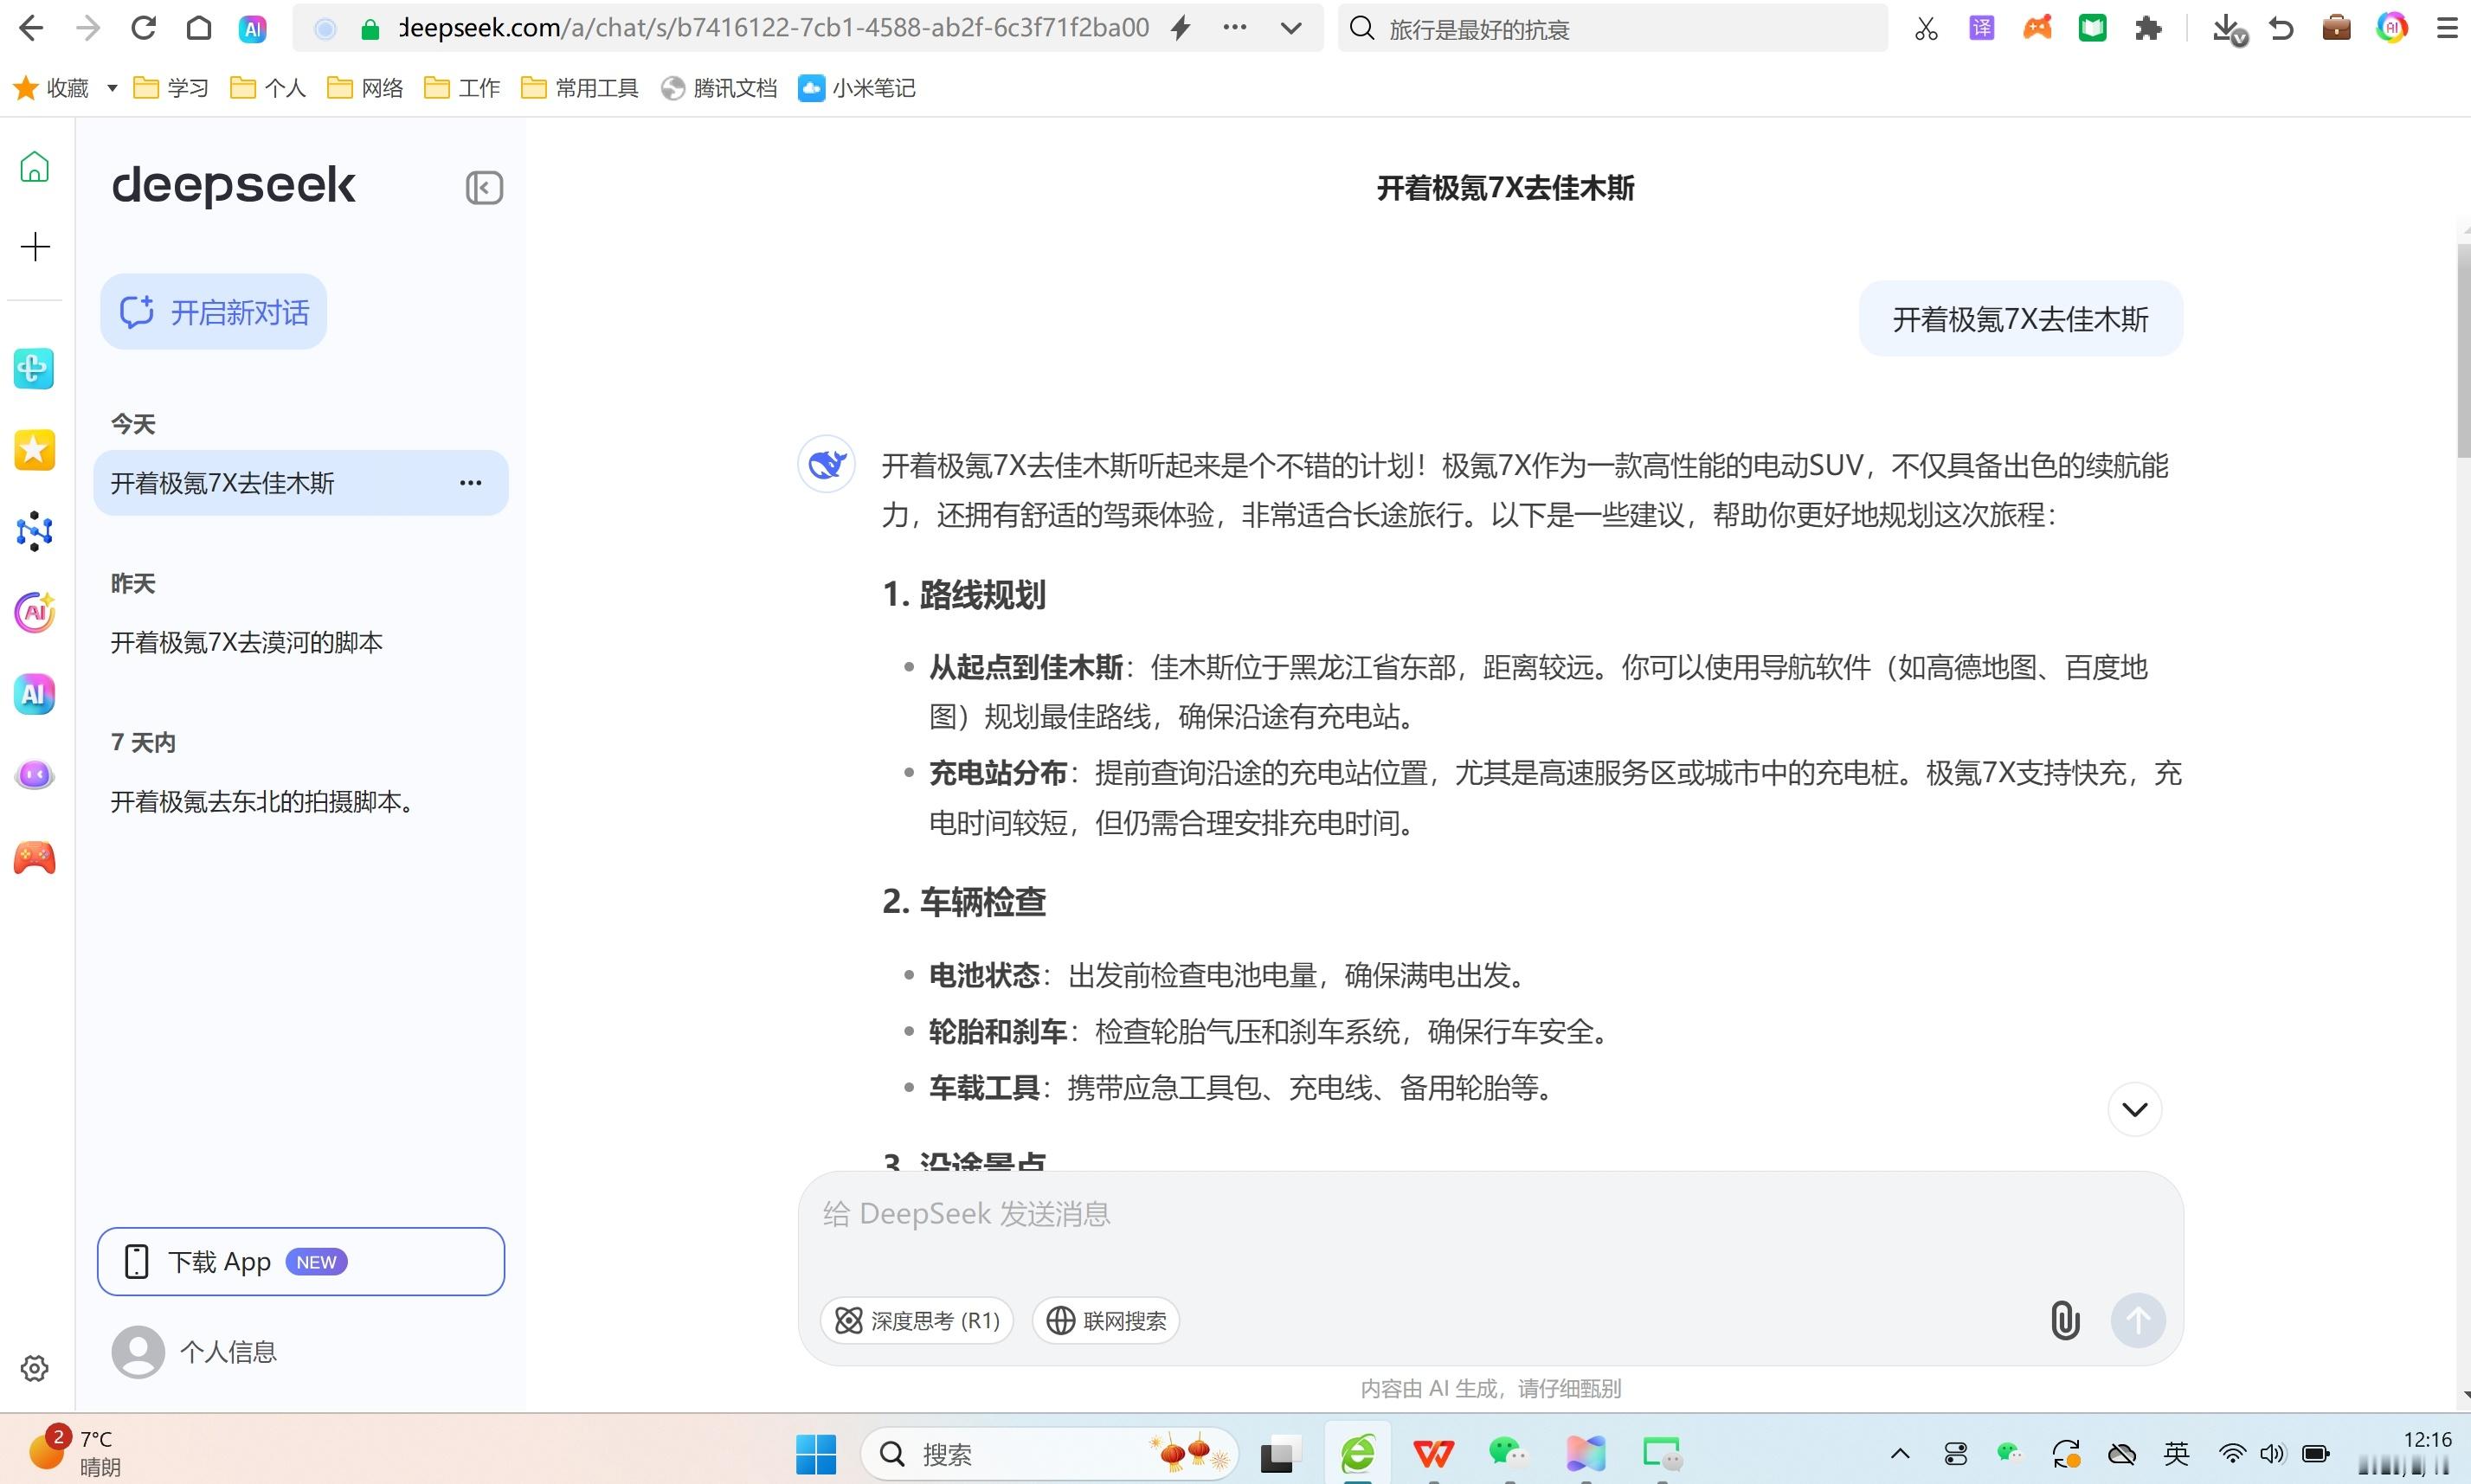Click the attachment paperclip icon
This screenshot has width=2471, height=1484.
pyautogui.click(x=2065, y=1320)
